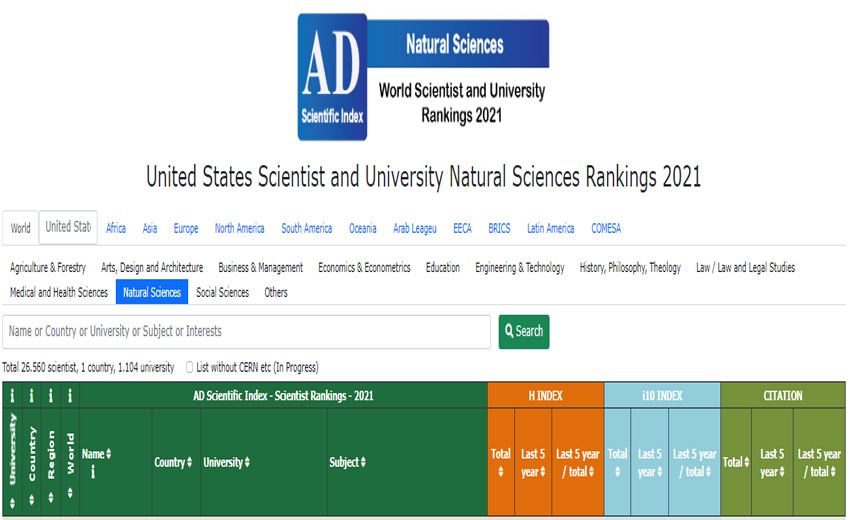The image size is (850, 520).
Task: Select the Social Sciences category
Action: pos(222,292)
